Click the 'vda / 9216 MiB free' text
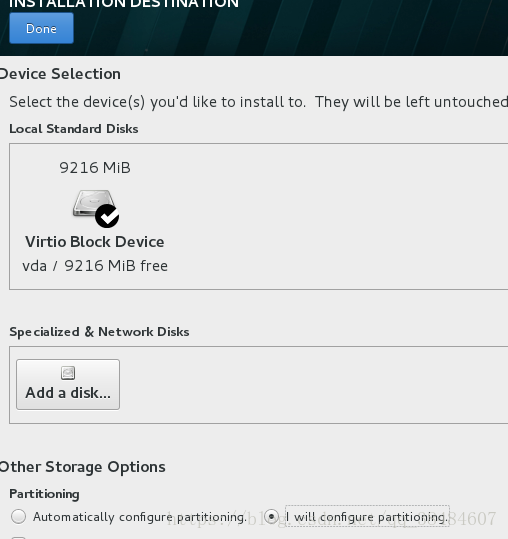Image resolution: width=508 pixels, height=539 pixels. tap(95, 266)
